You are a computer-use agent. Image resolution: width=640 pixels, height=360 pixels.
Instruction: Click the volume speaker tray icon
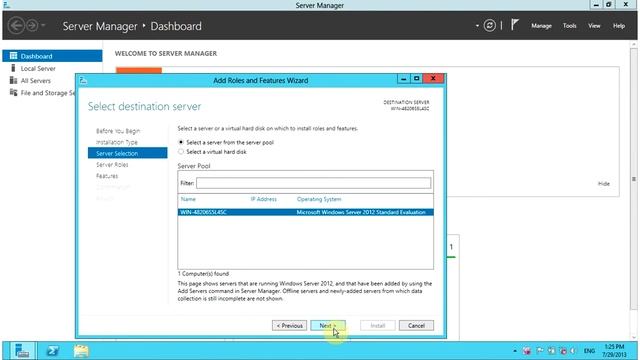click(x=573, y=351)
